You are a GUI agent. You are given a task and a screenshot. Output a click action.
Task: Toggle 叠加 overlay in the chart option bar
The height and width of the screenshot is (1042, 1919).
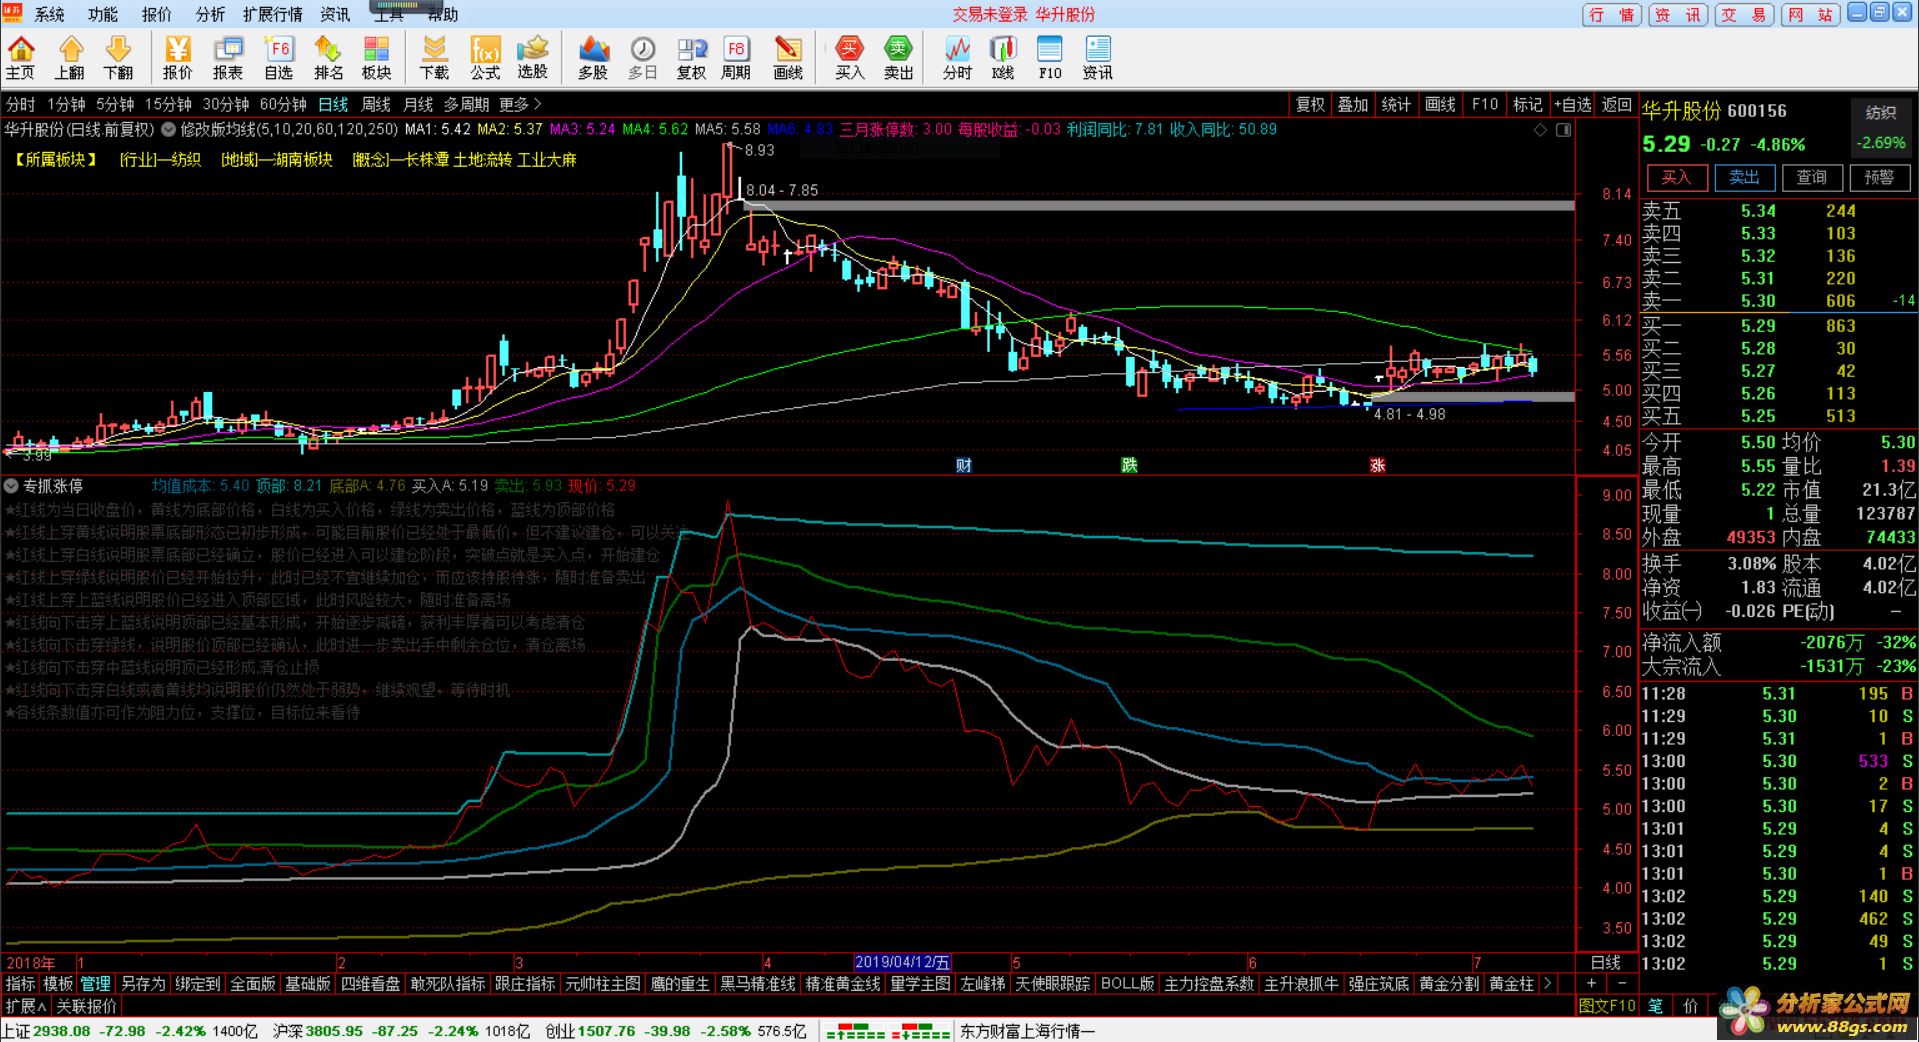1352,104
